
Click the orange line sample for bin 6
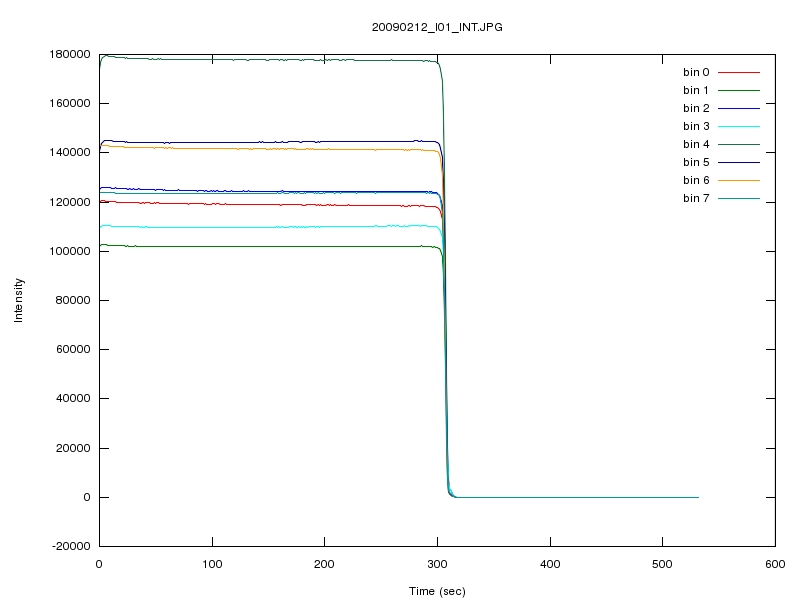point(739,180)
